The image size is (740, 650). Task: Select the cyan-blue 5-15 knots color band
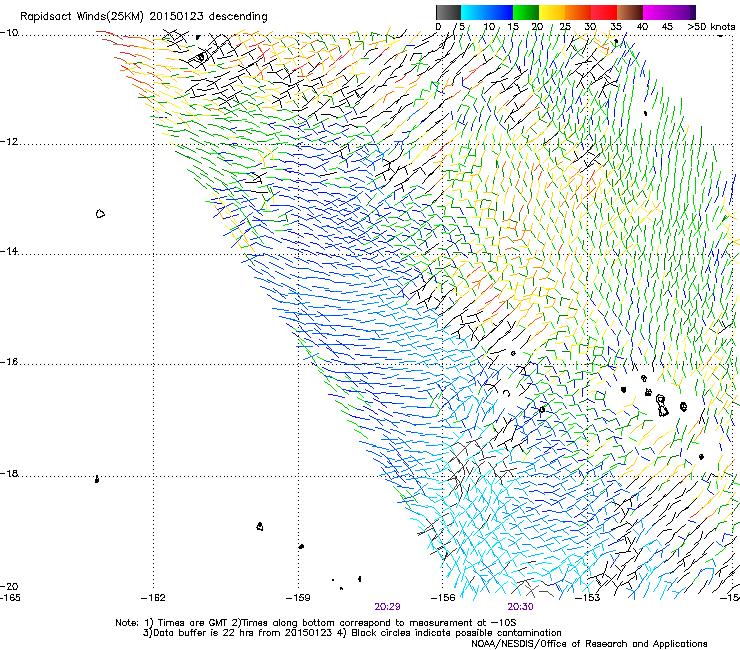point(487,12)
